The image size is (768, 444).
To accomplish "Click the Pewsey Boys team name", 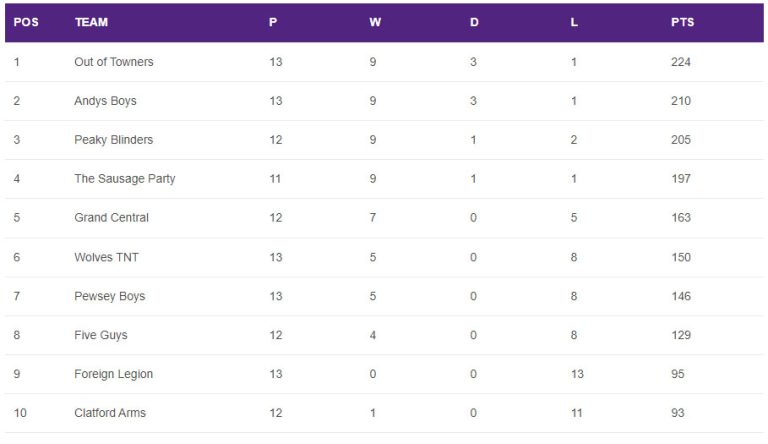I will point(110,296).
